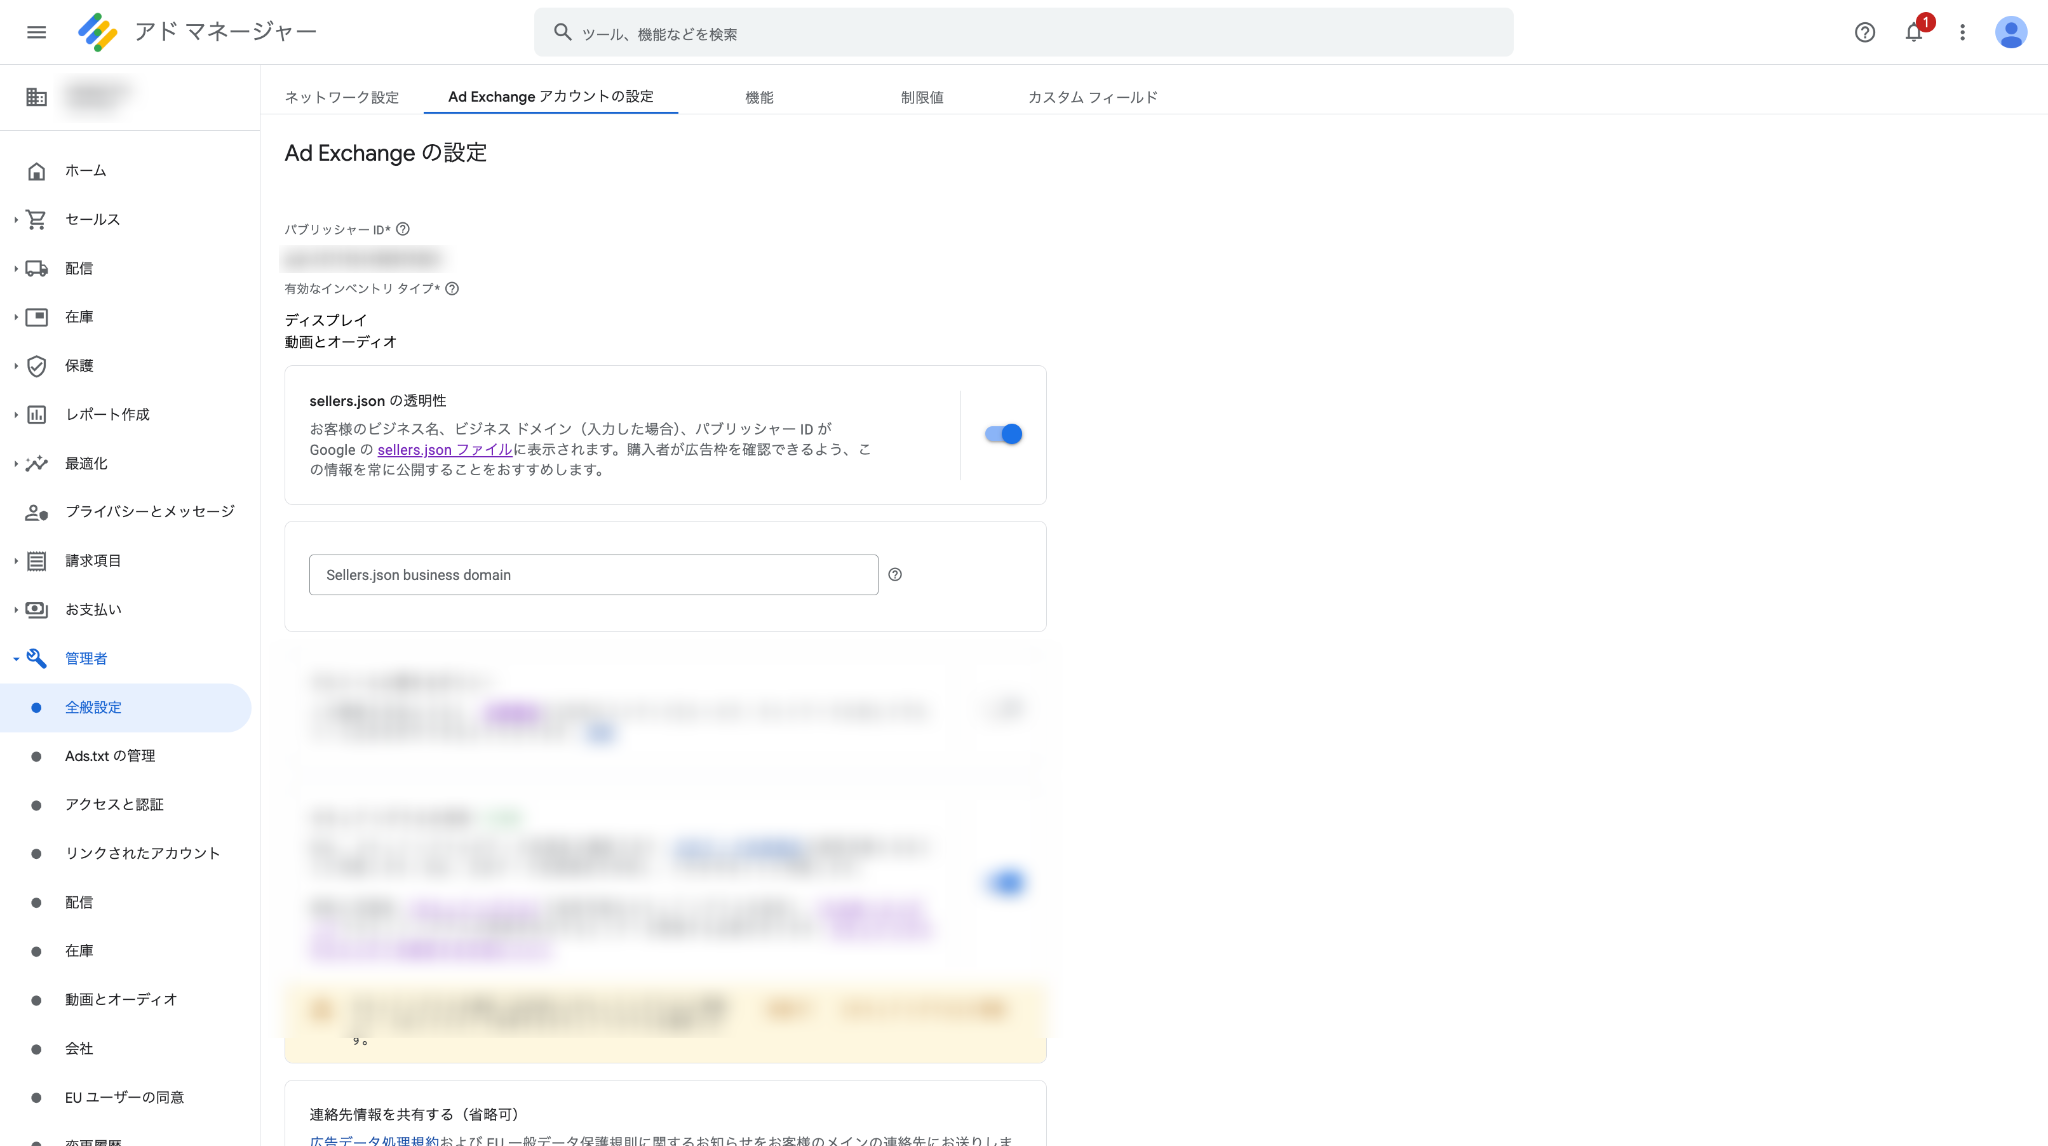
Task: Expand the 最適化 menu arrow
Action: coord(16,463)
